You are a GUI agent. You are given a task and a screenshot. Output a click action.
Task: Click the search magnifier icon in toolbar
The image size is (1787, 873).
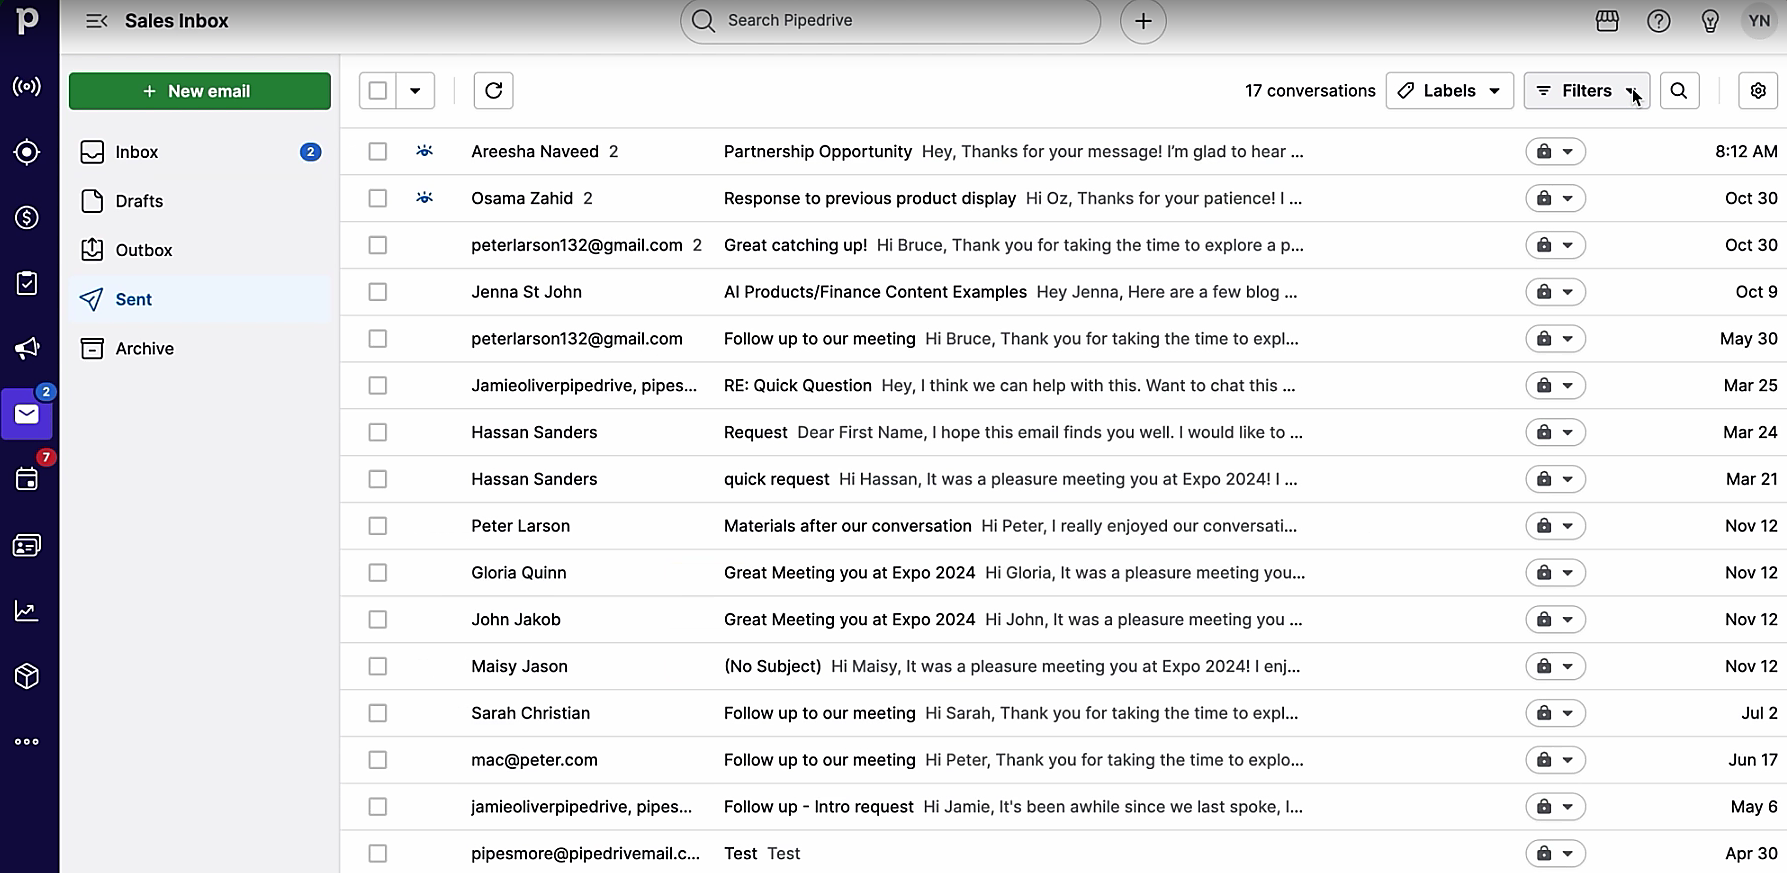[x=1679, y=91]
